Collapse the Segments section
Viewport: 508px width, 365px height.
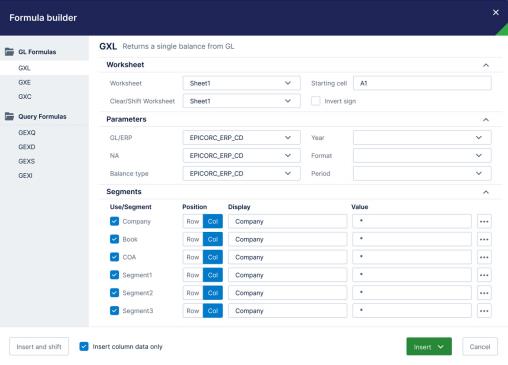coord(486,192)
